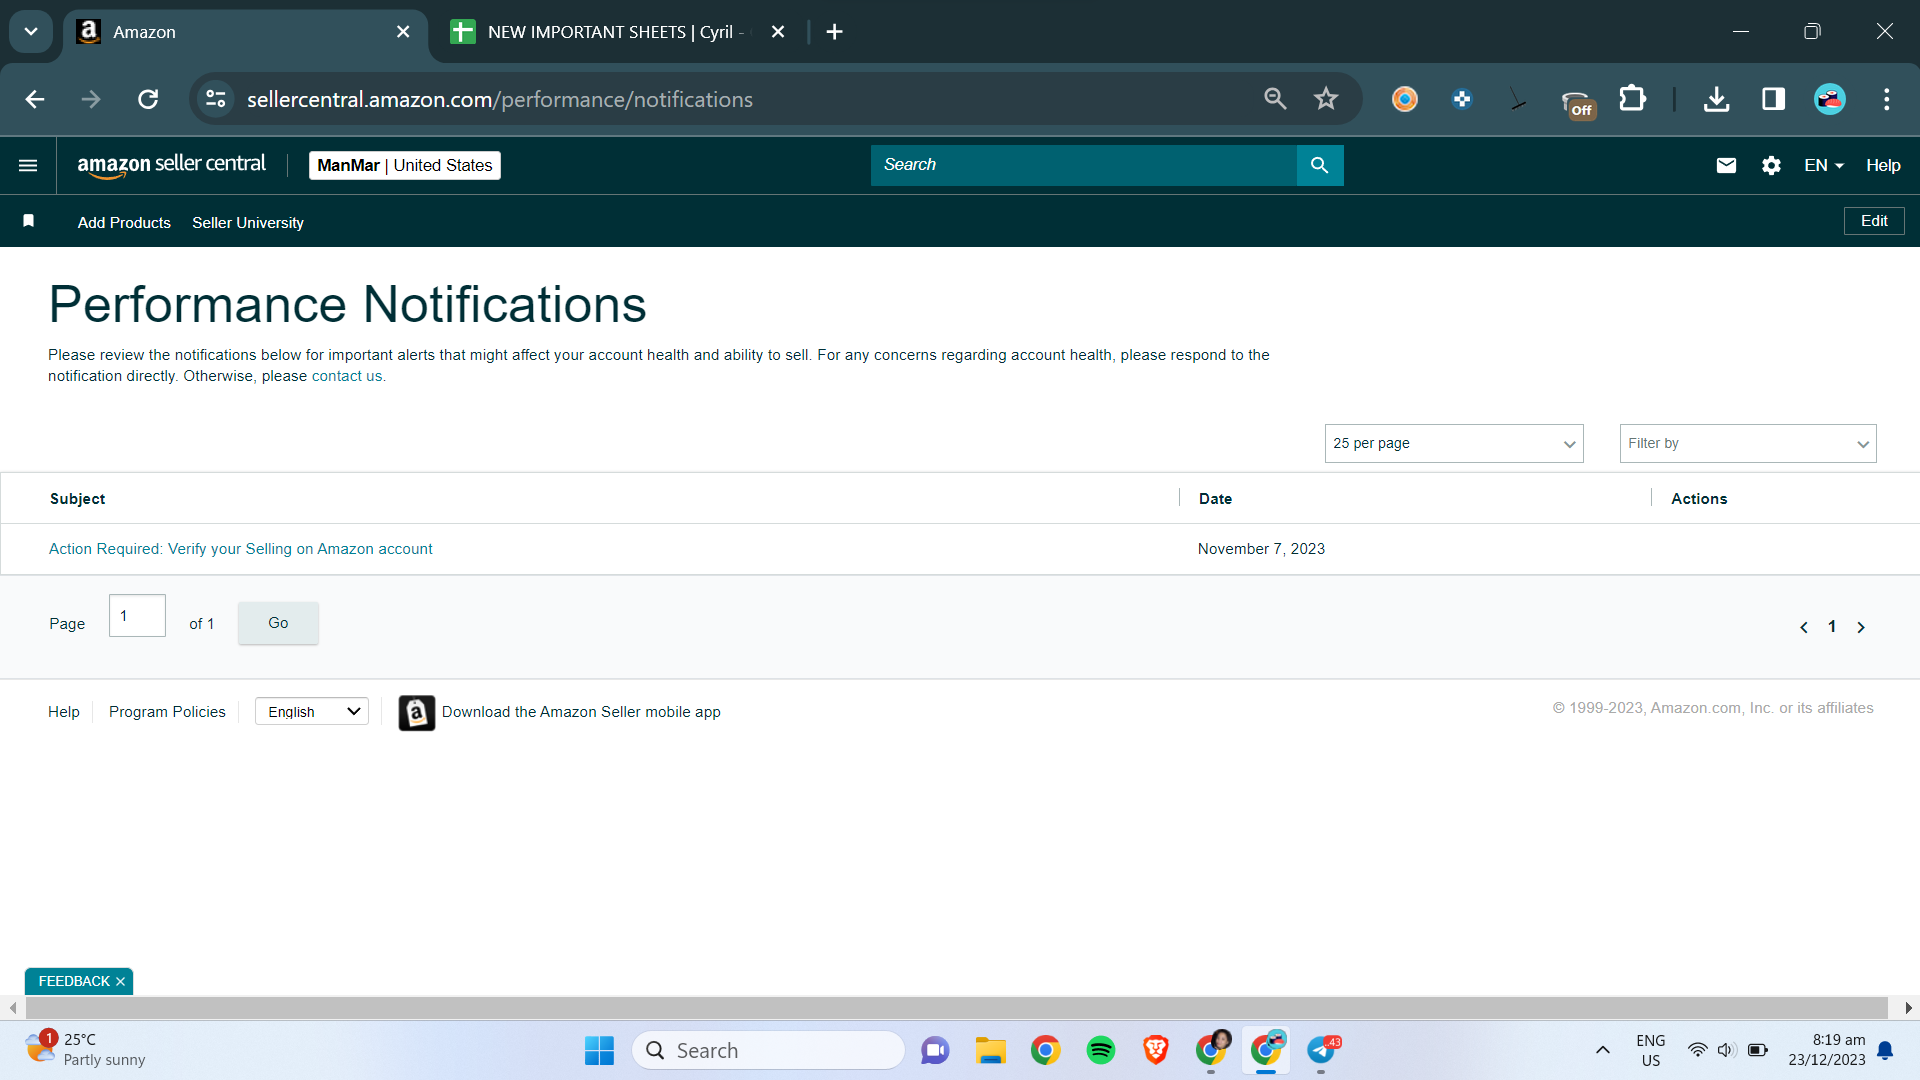Open the browser extensions puzzle icon
1920x1080 pixels.
(1632, 99)
